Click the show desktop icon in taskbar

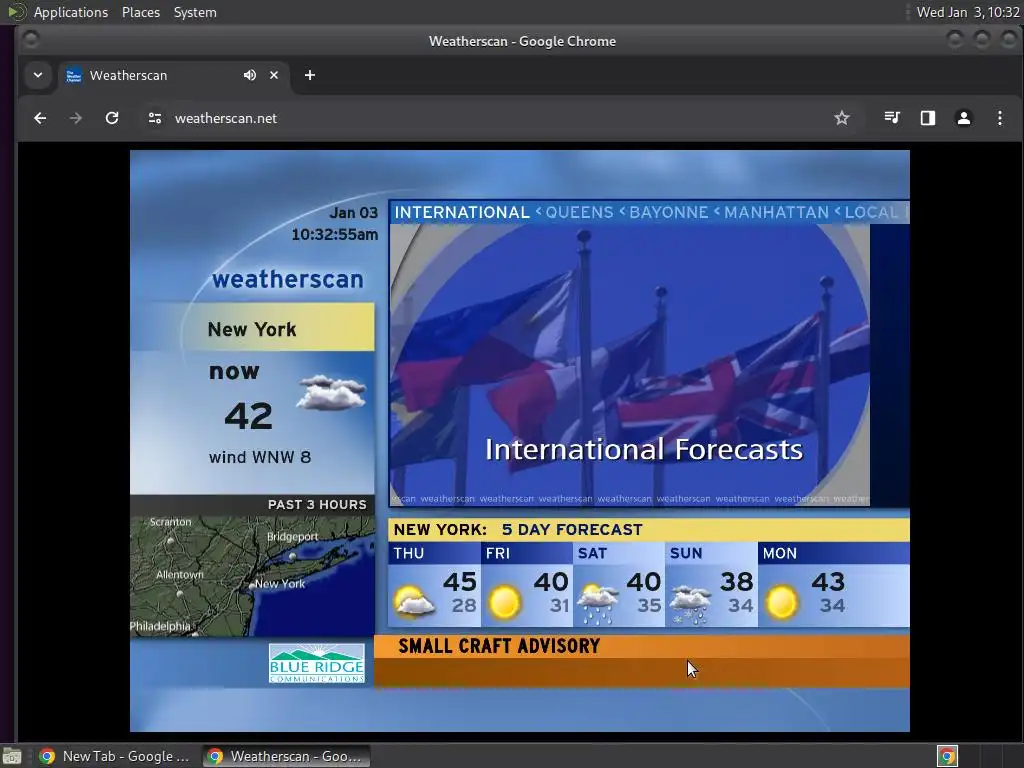point(12,756)
